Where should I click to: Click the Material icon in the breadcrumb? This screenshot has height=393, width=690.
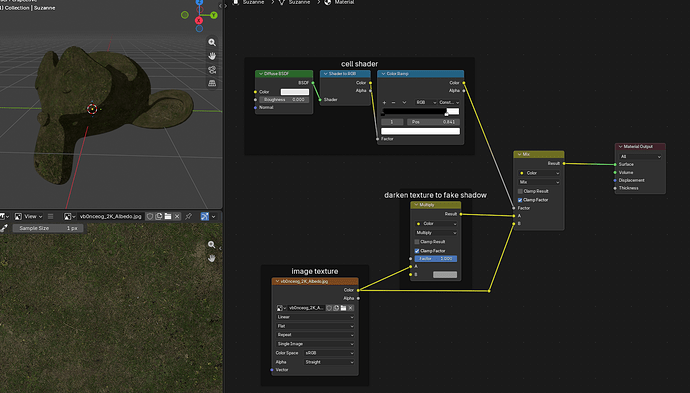point(327,2)
